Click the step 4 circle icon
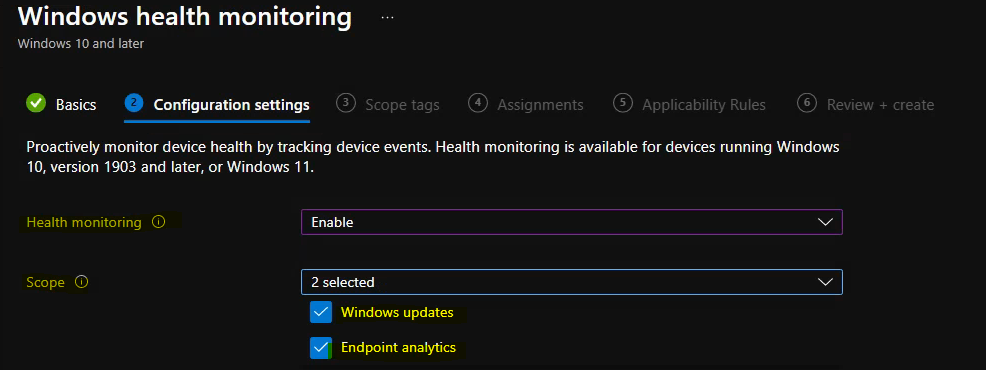986x370 pixels. [478, 103]
